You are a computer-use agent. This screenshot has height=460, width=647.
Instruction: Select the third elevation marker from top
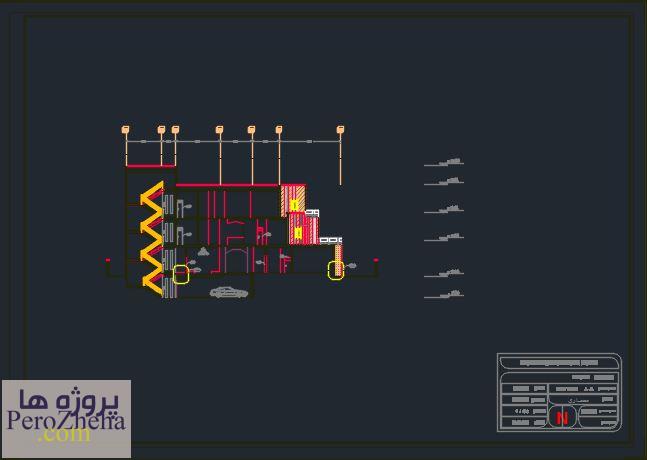coord(444,210)
